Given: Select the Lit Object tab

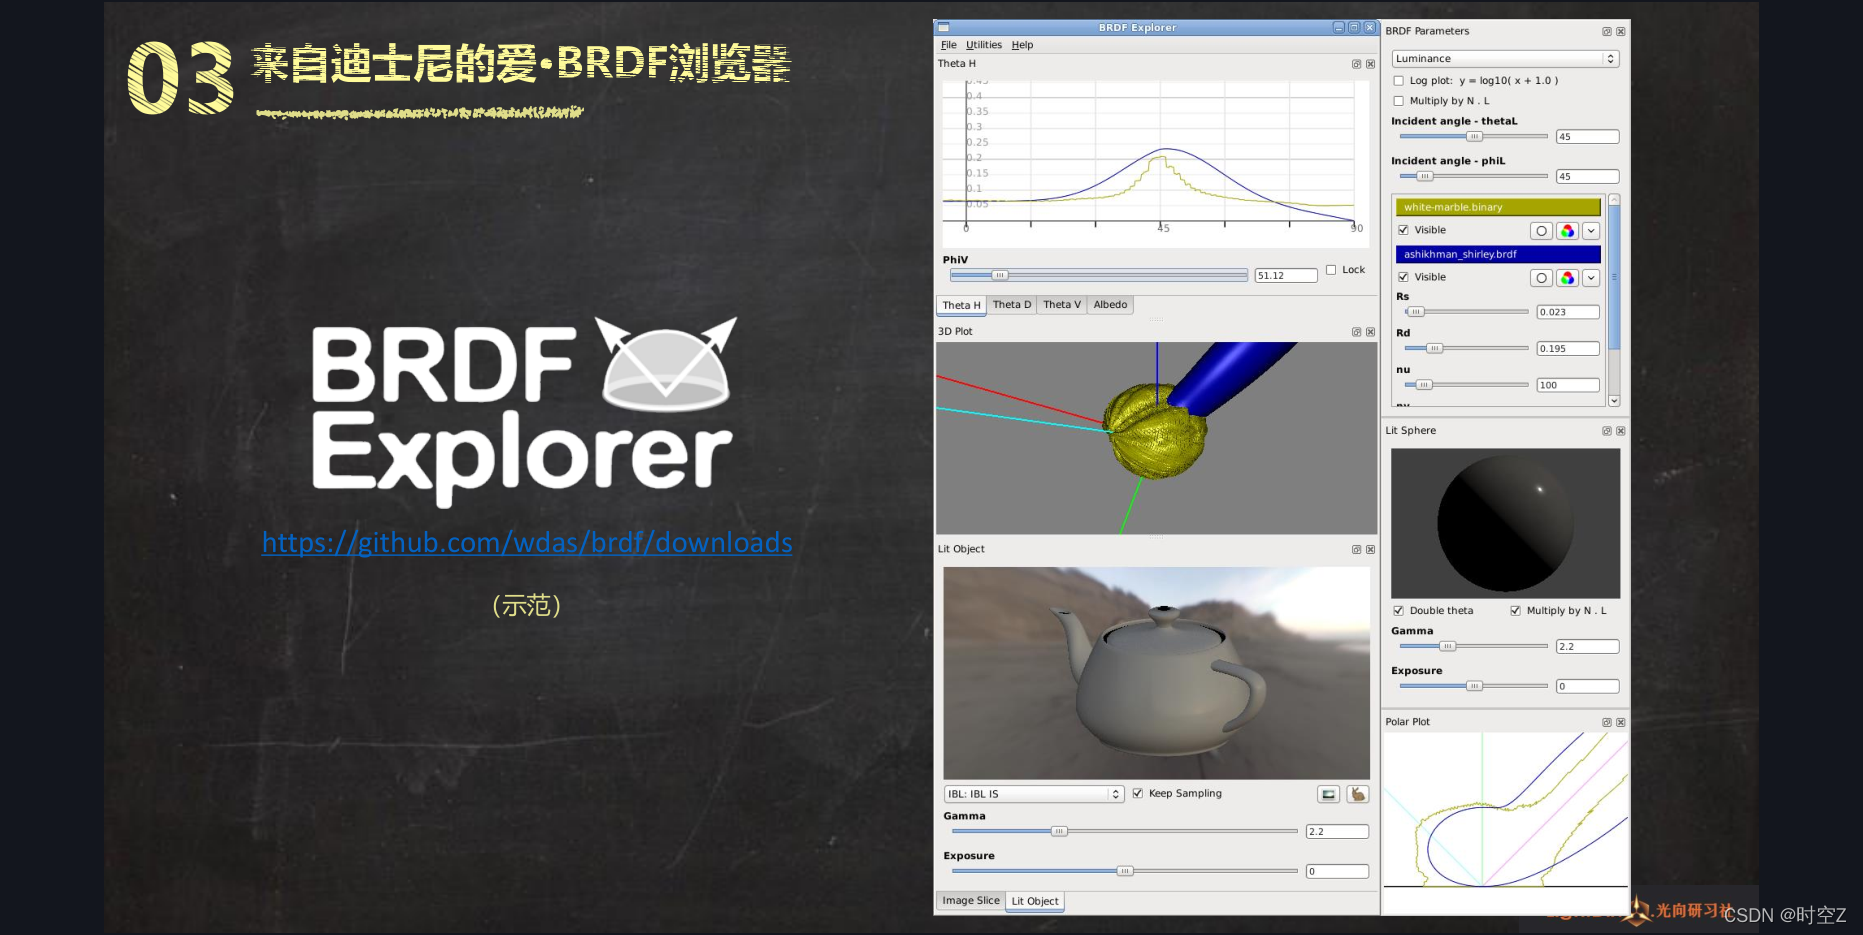Looking at the screenshot, I should 1035,901.
